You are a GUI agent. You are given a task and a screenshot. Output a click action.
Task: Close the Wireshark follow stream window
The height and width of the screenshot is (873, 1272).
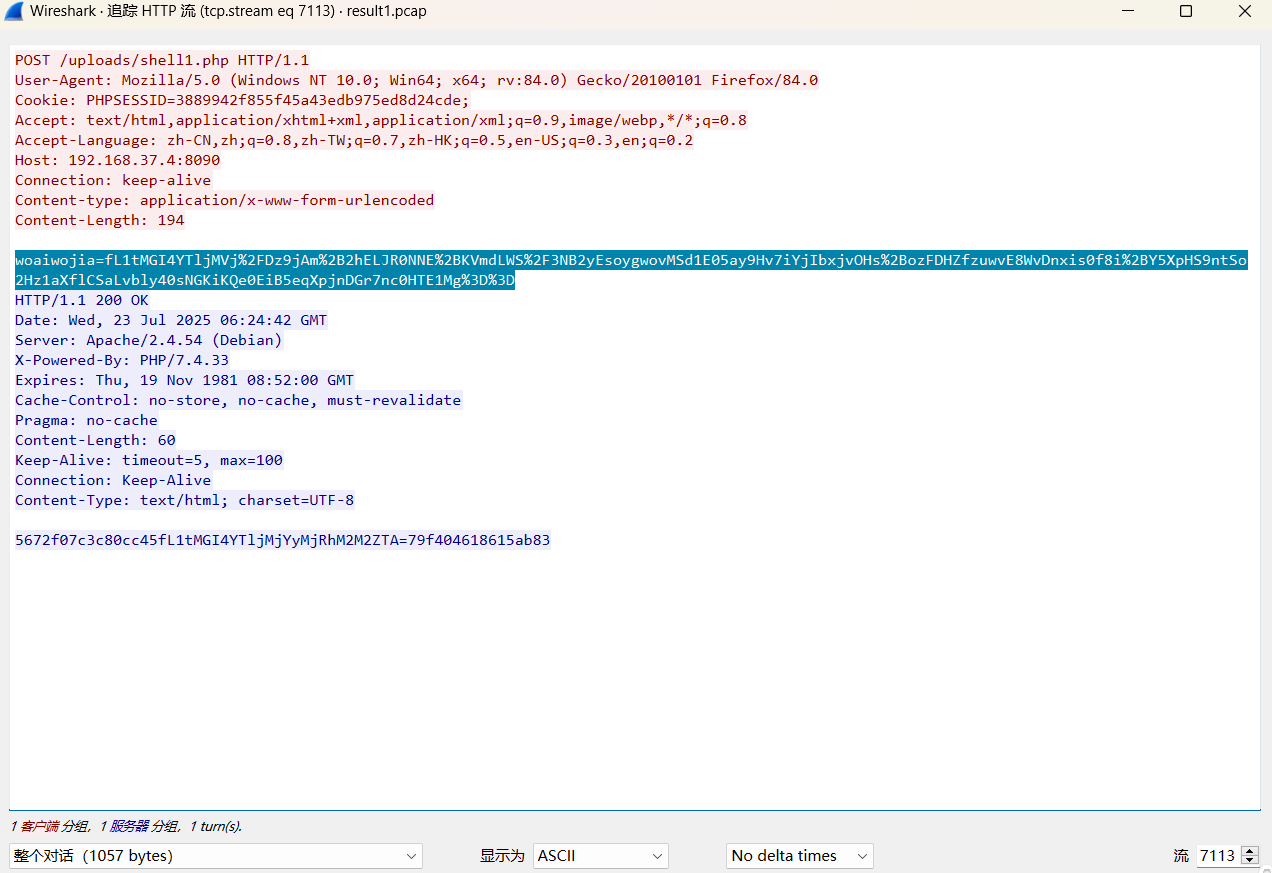[1244, 12]
